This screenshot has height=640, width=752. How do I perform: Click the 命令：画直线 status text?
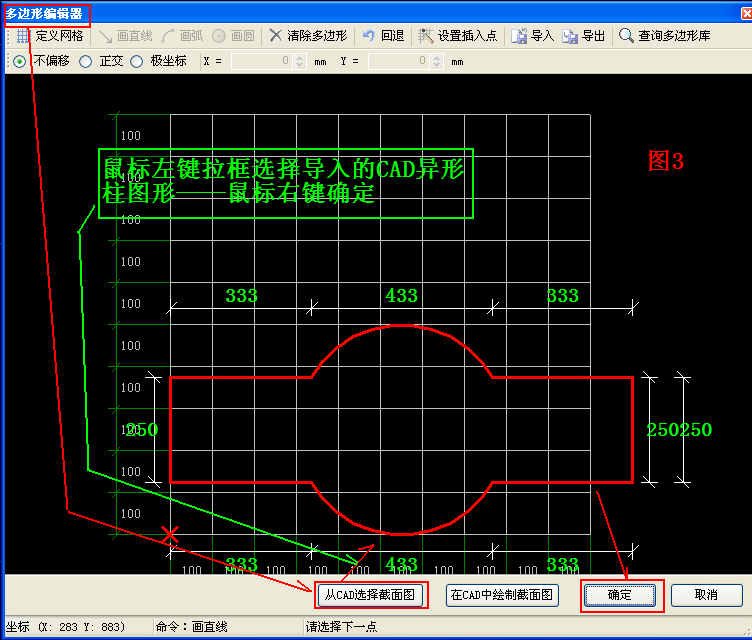coord(191,627)
